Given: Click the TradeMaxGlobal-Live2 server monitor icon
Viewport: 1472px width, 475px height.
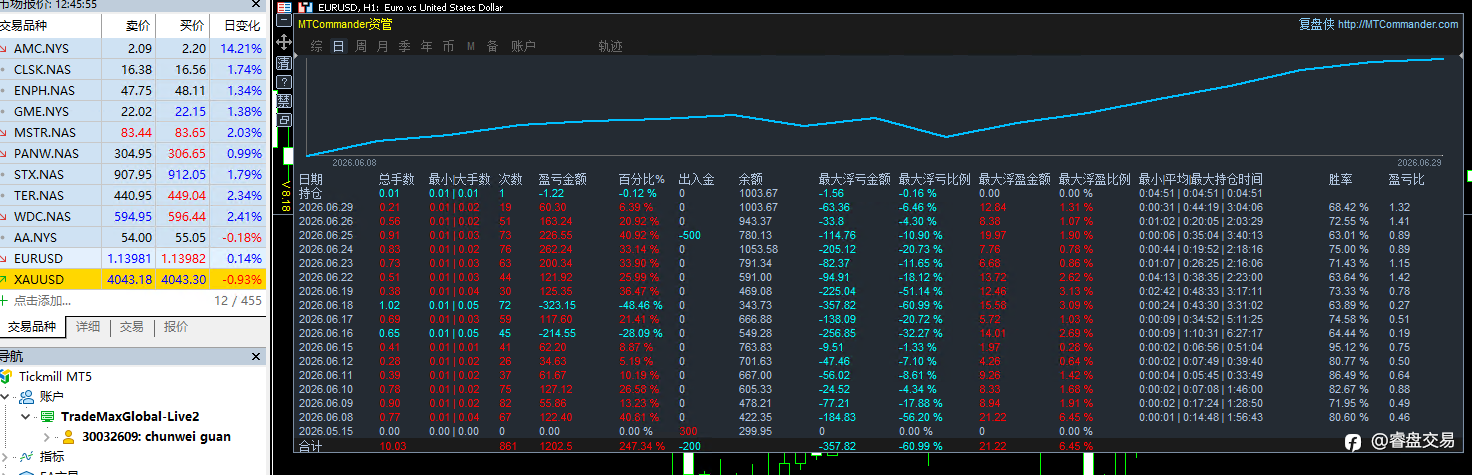Looking at the screenshot, I should 46,416.
